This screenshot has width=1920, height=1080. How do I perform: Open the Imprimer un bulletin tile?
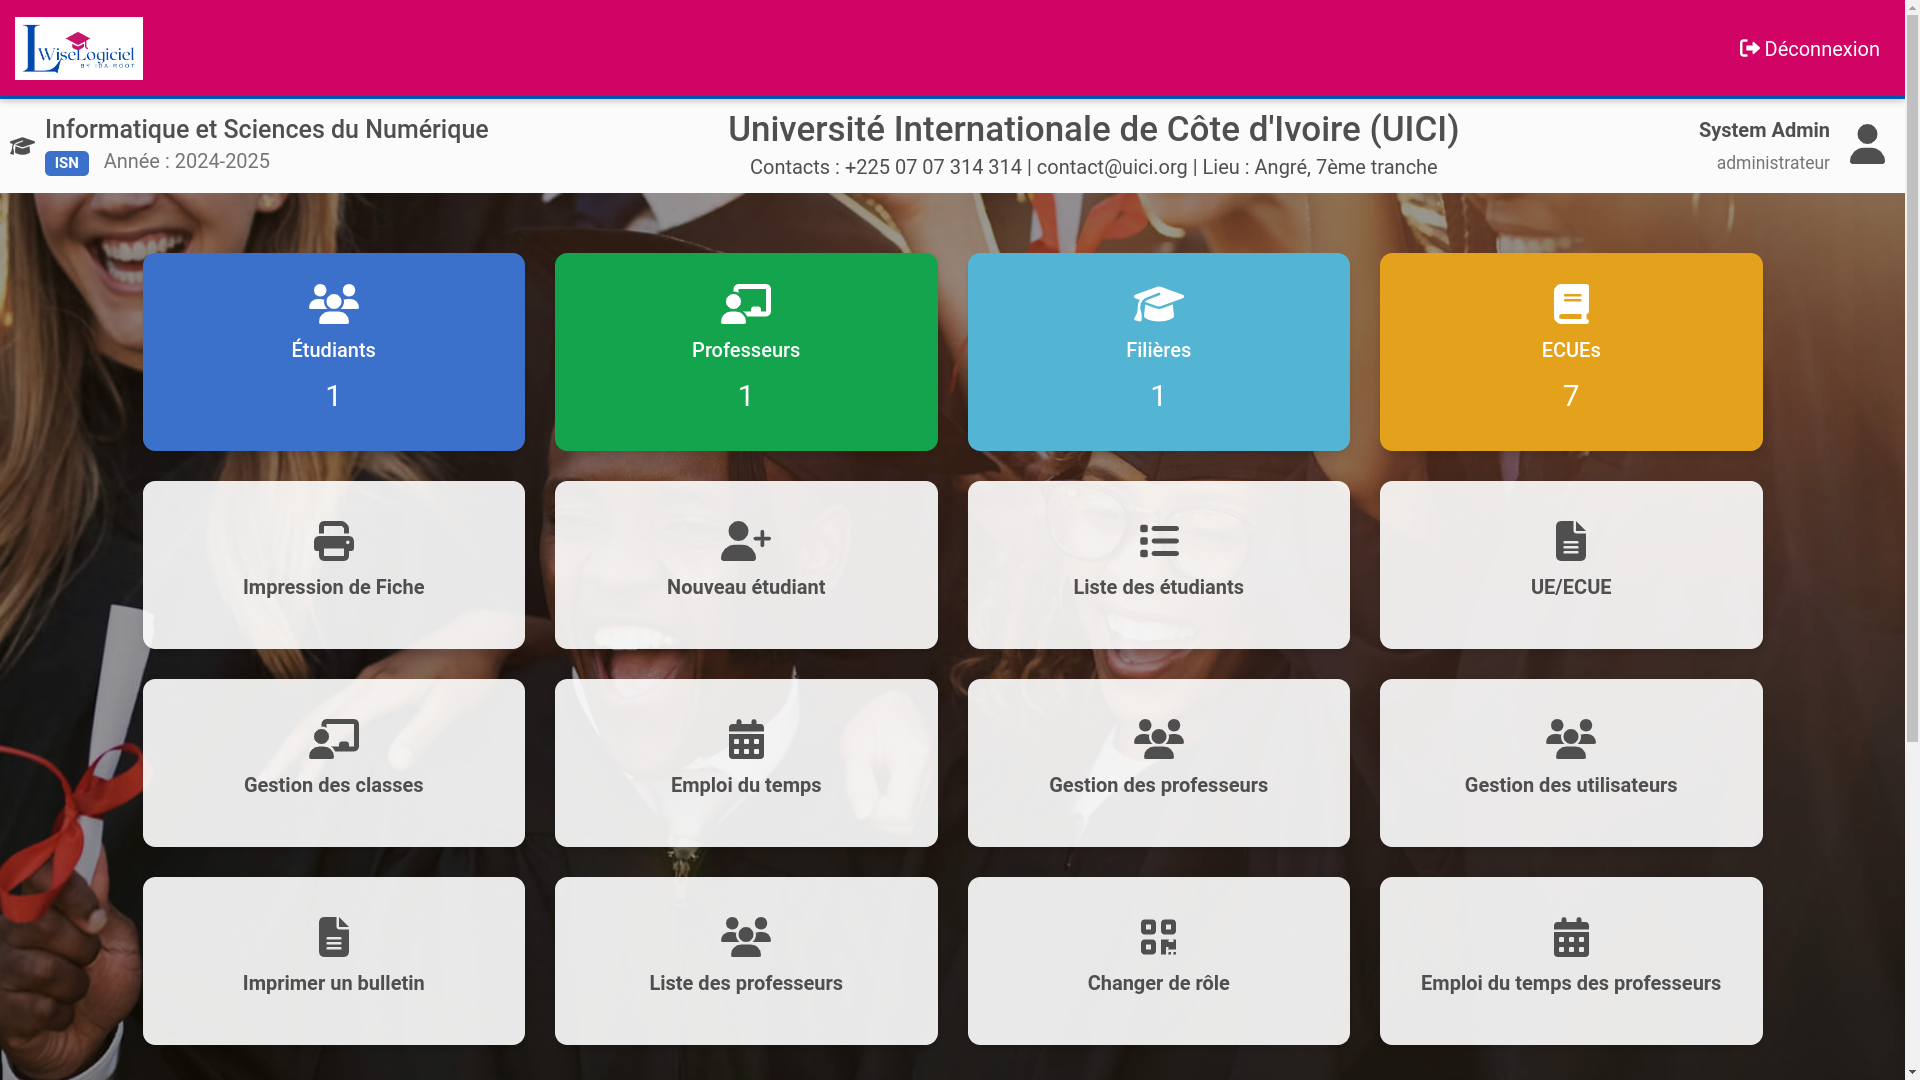333,961
